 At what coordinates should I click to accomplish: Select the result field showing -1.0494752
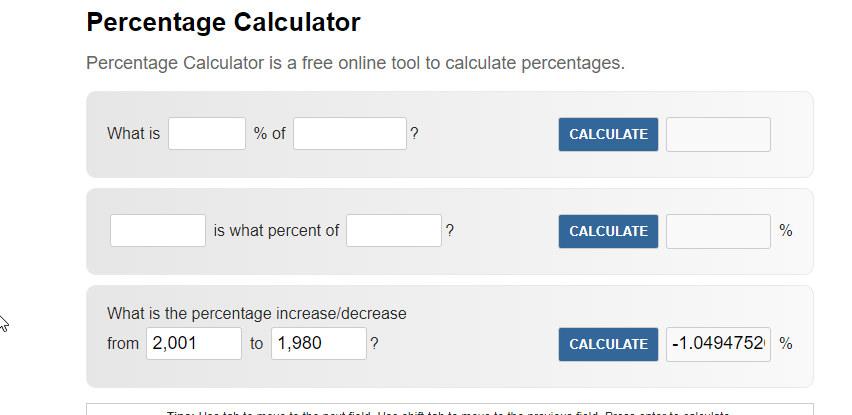point(718,344)
